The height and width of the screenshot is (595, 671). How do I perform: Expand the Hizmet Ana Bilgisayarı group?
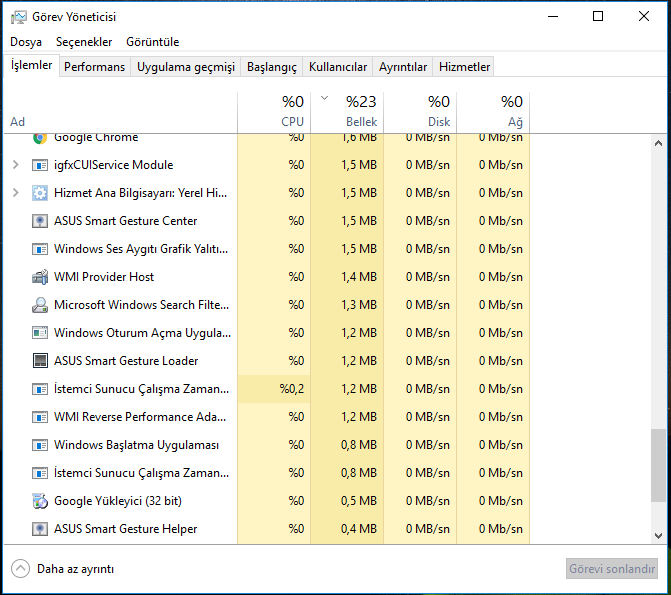click(15, 193)
